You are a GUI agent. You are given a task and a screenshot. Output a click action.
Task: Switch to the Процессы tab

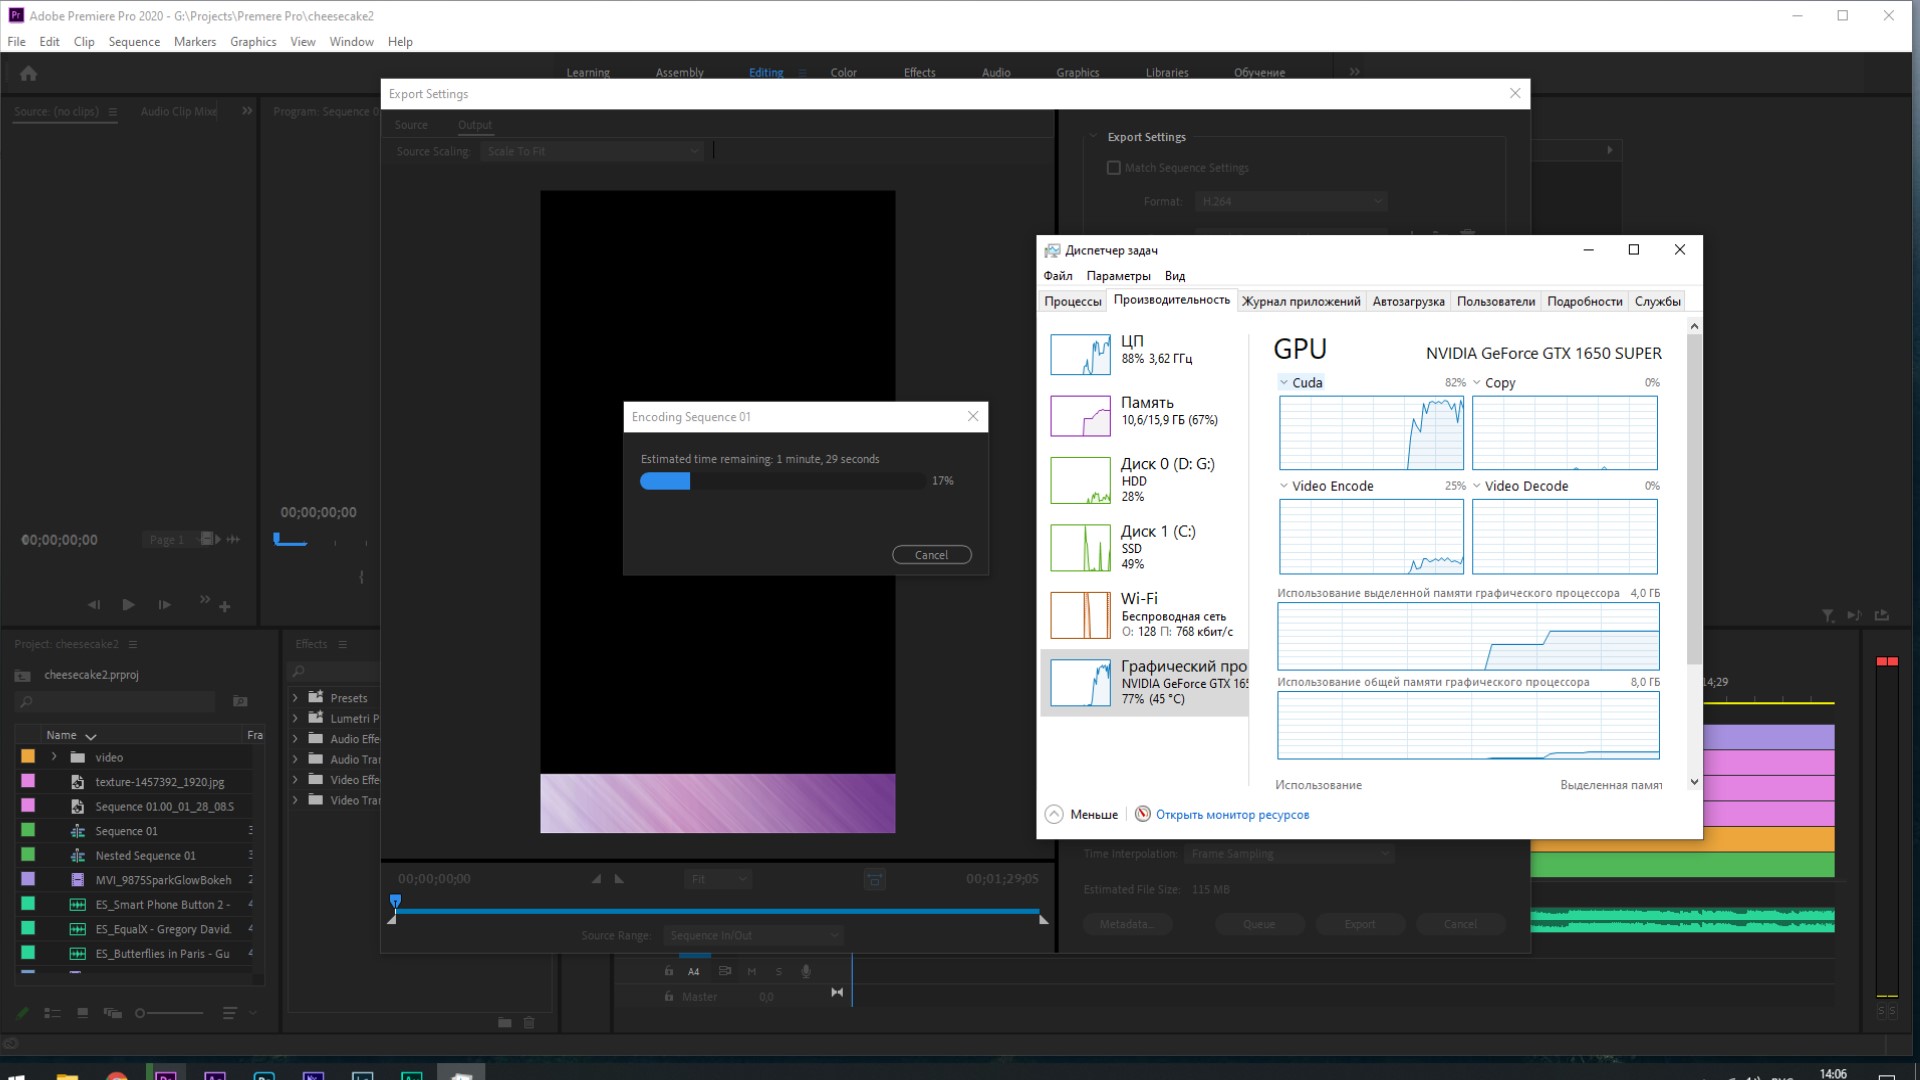coord(1072,301)
